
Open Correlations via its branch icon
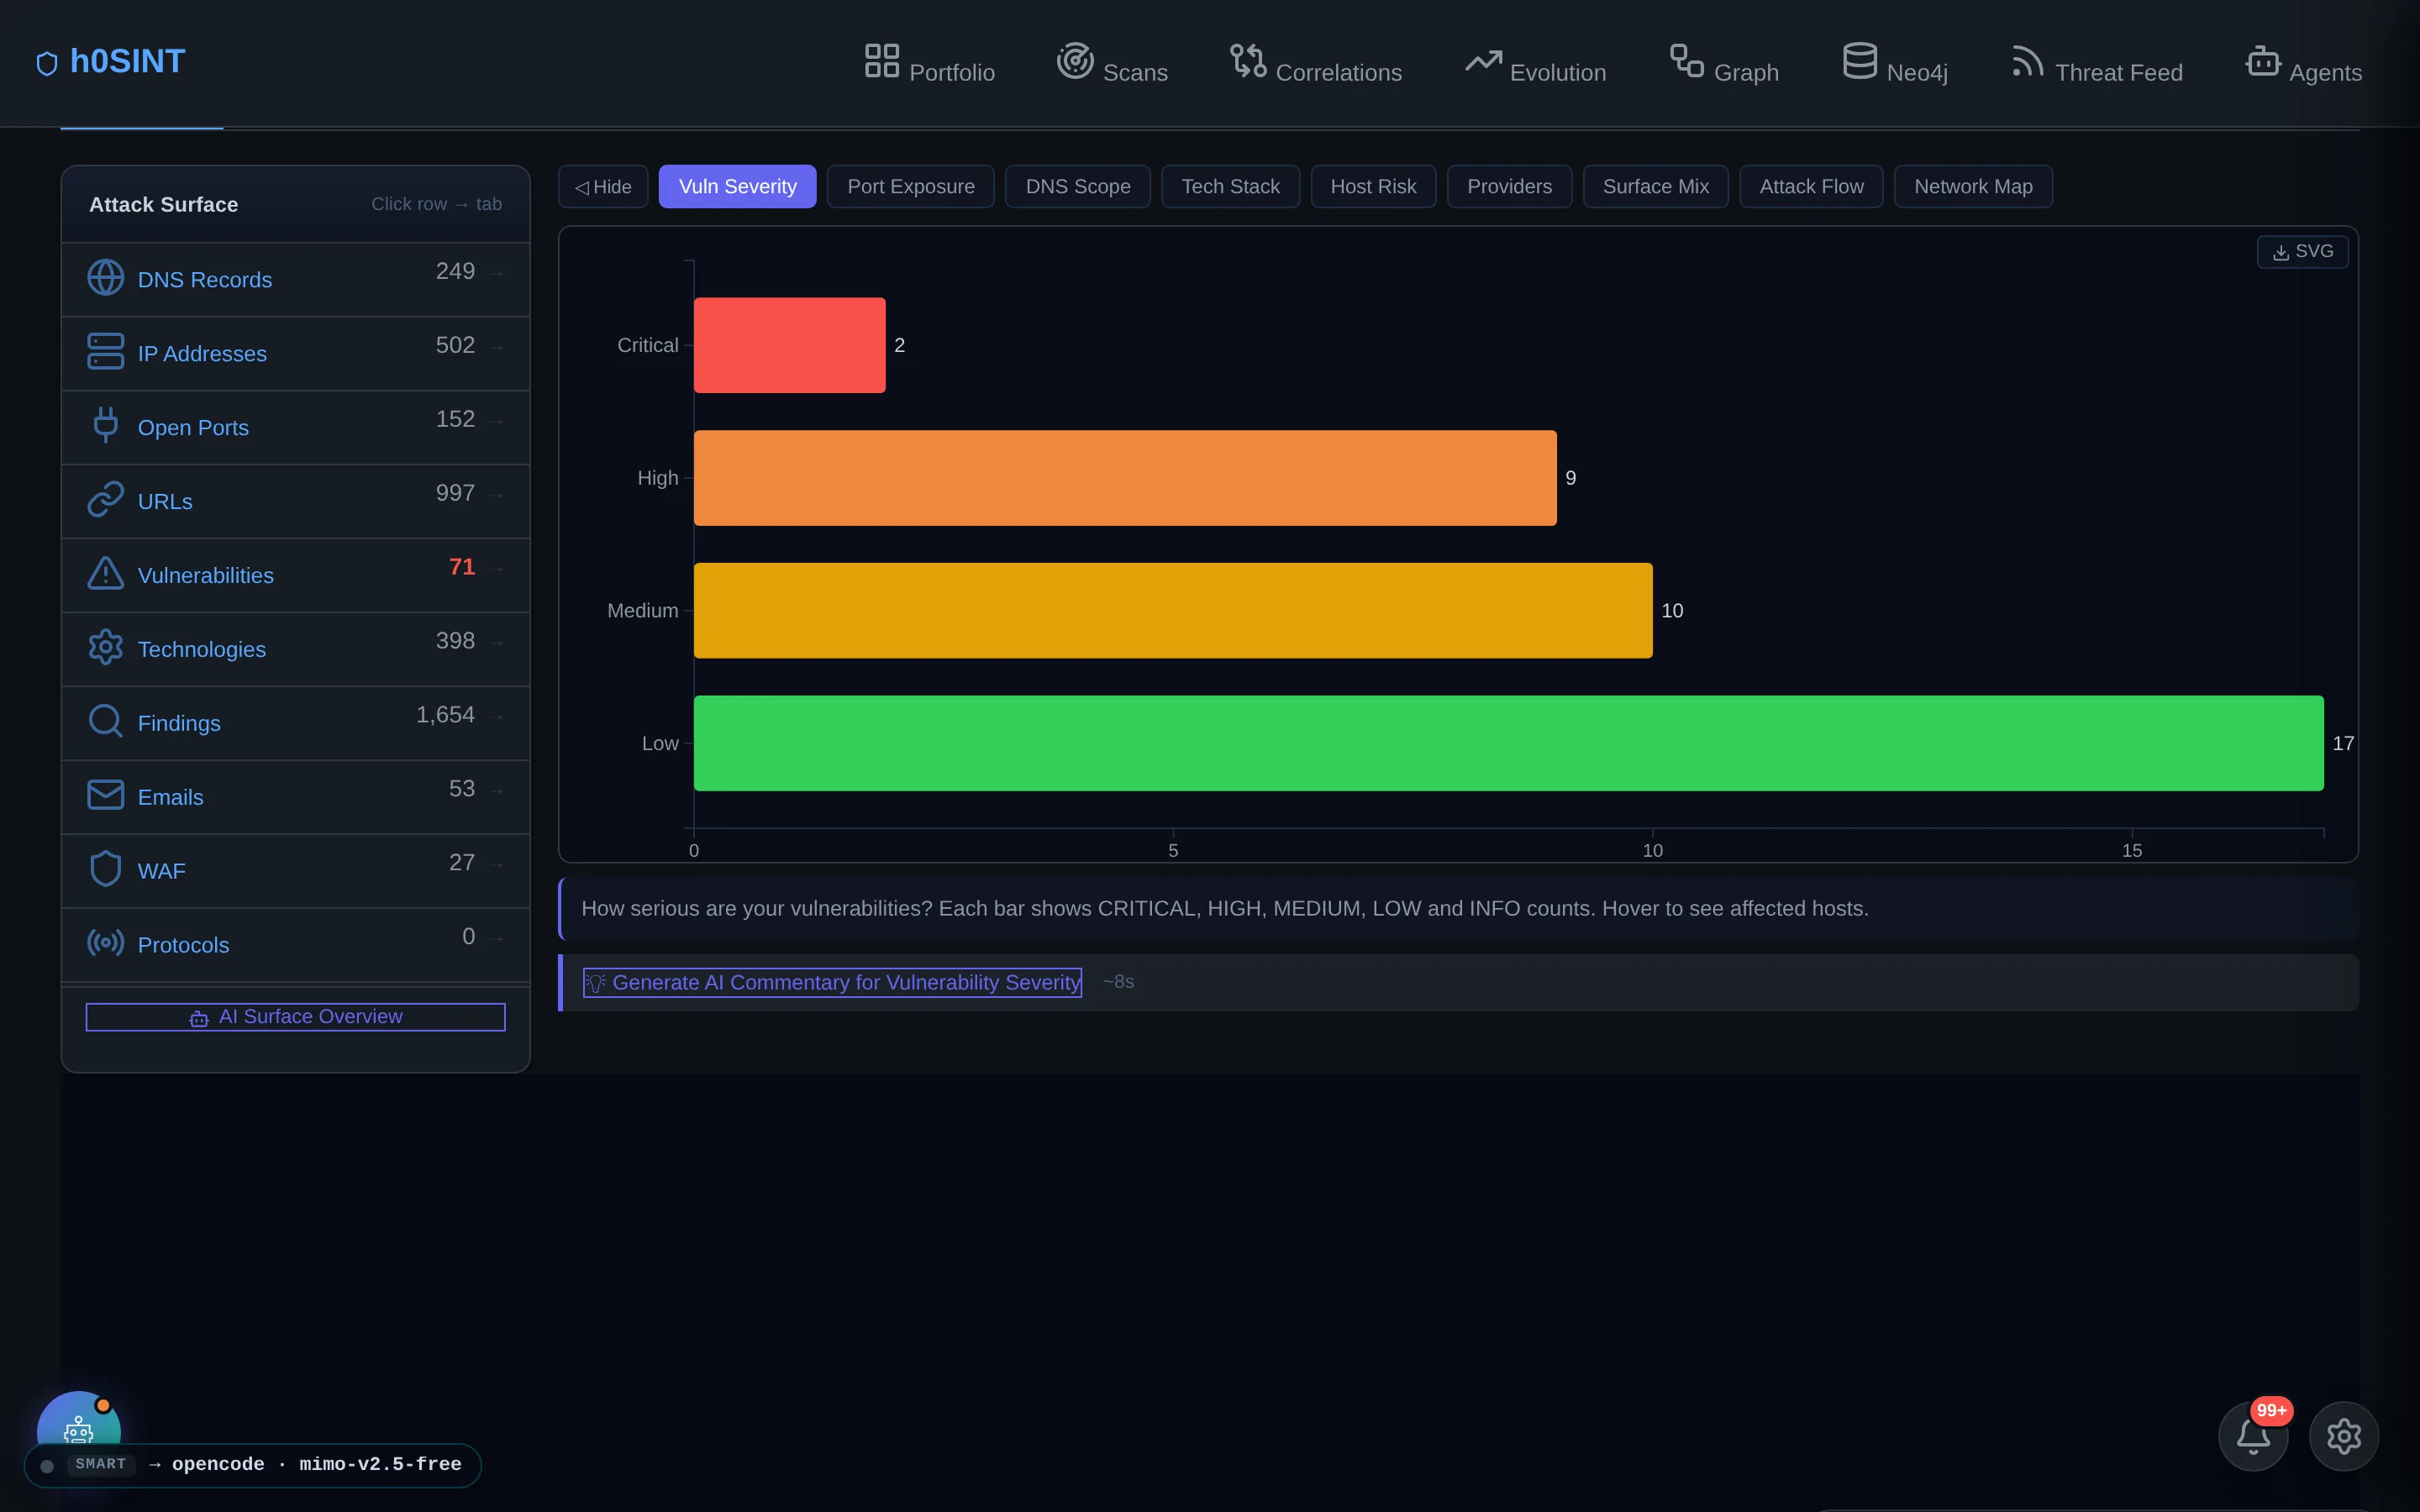(x=1248, y=60)
